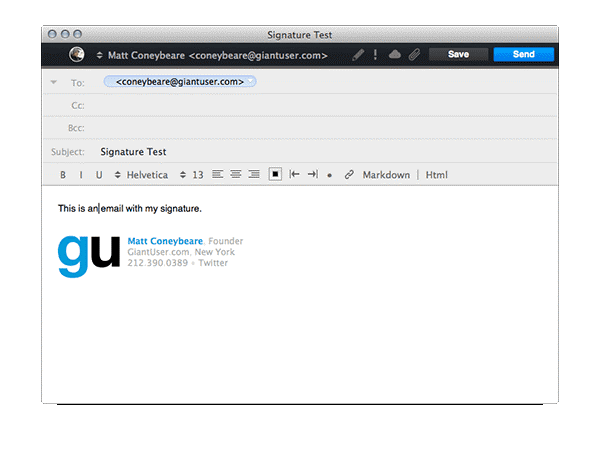
Task: Minimize the Signature Test window
Action: [65, 34]
